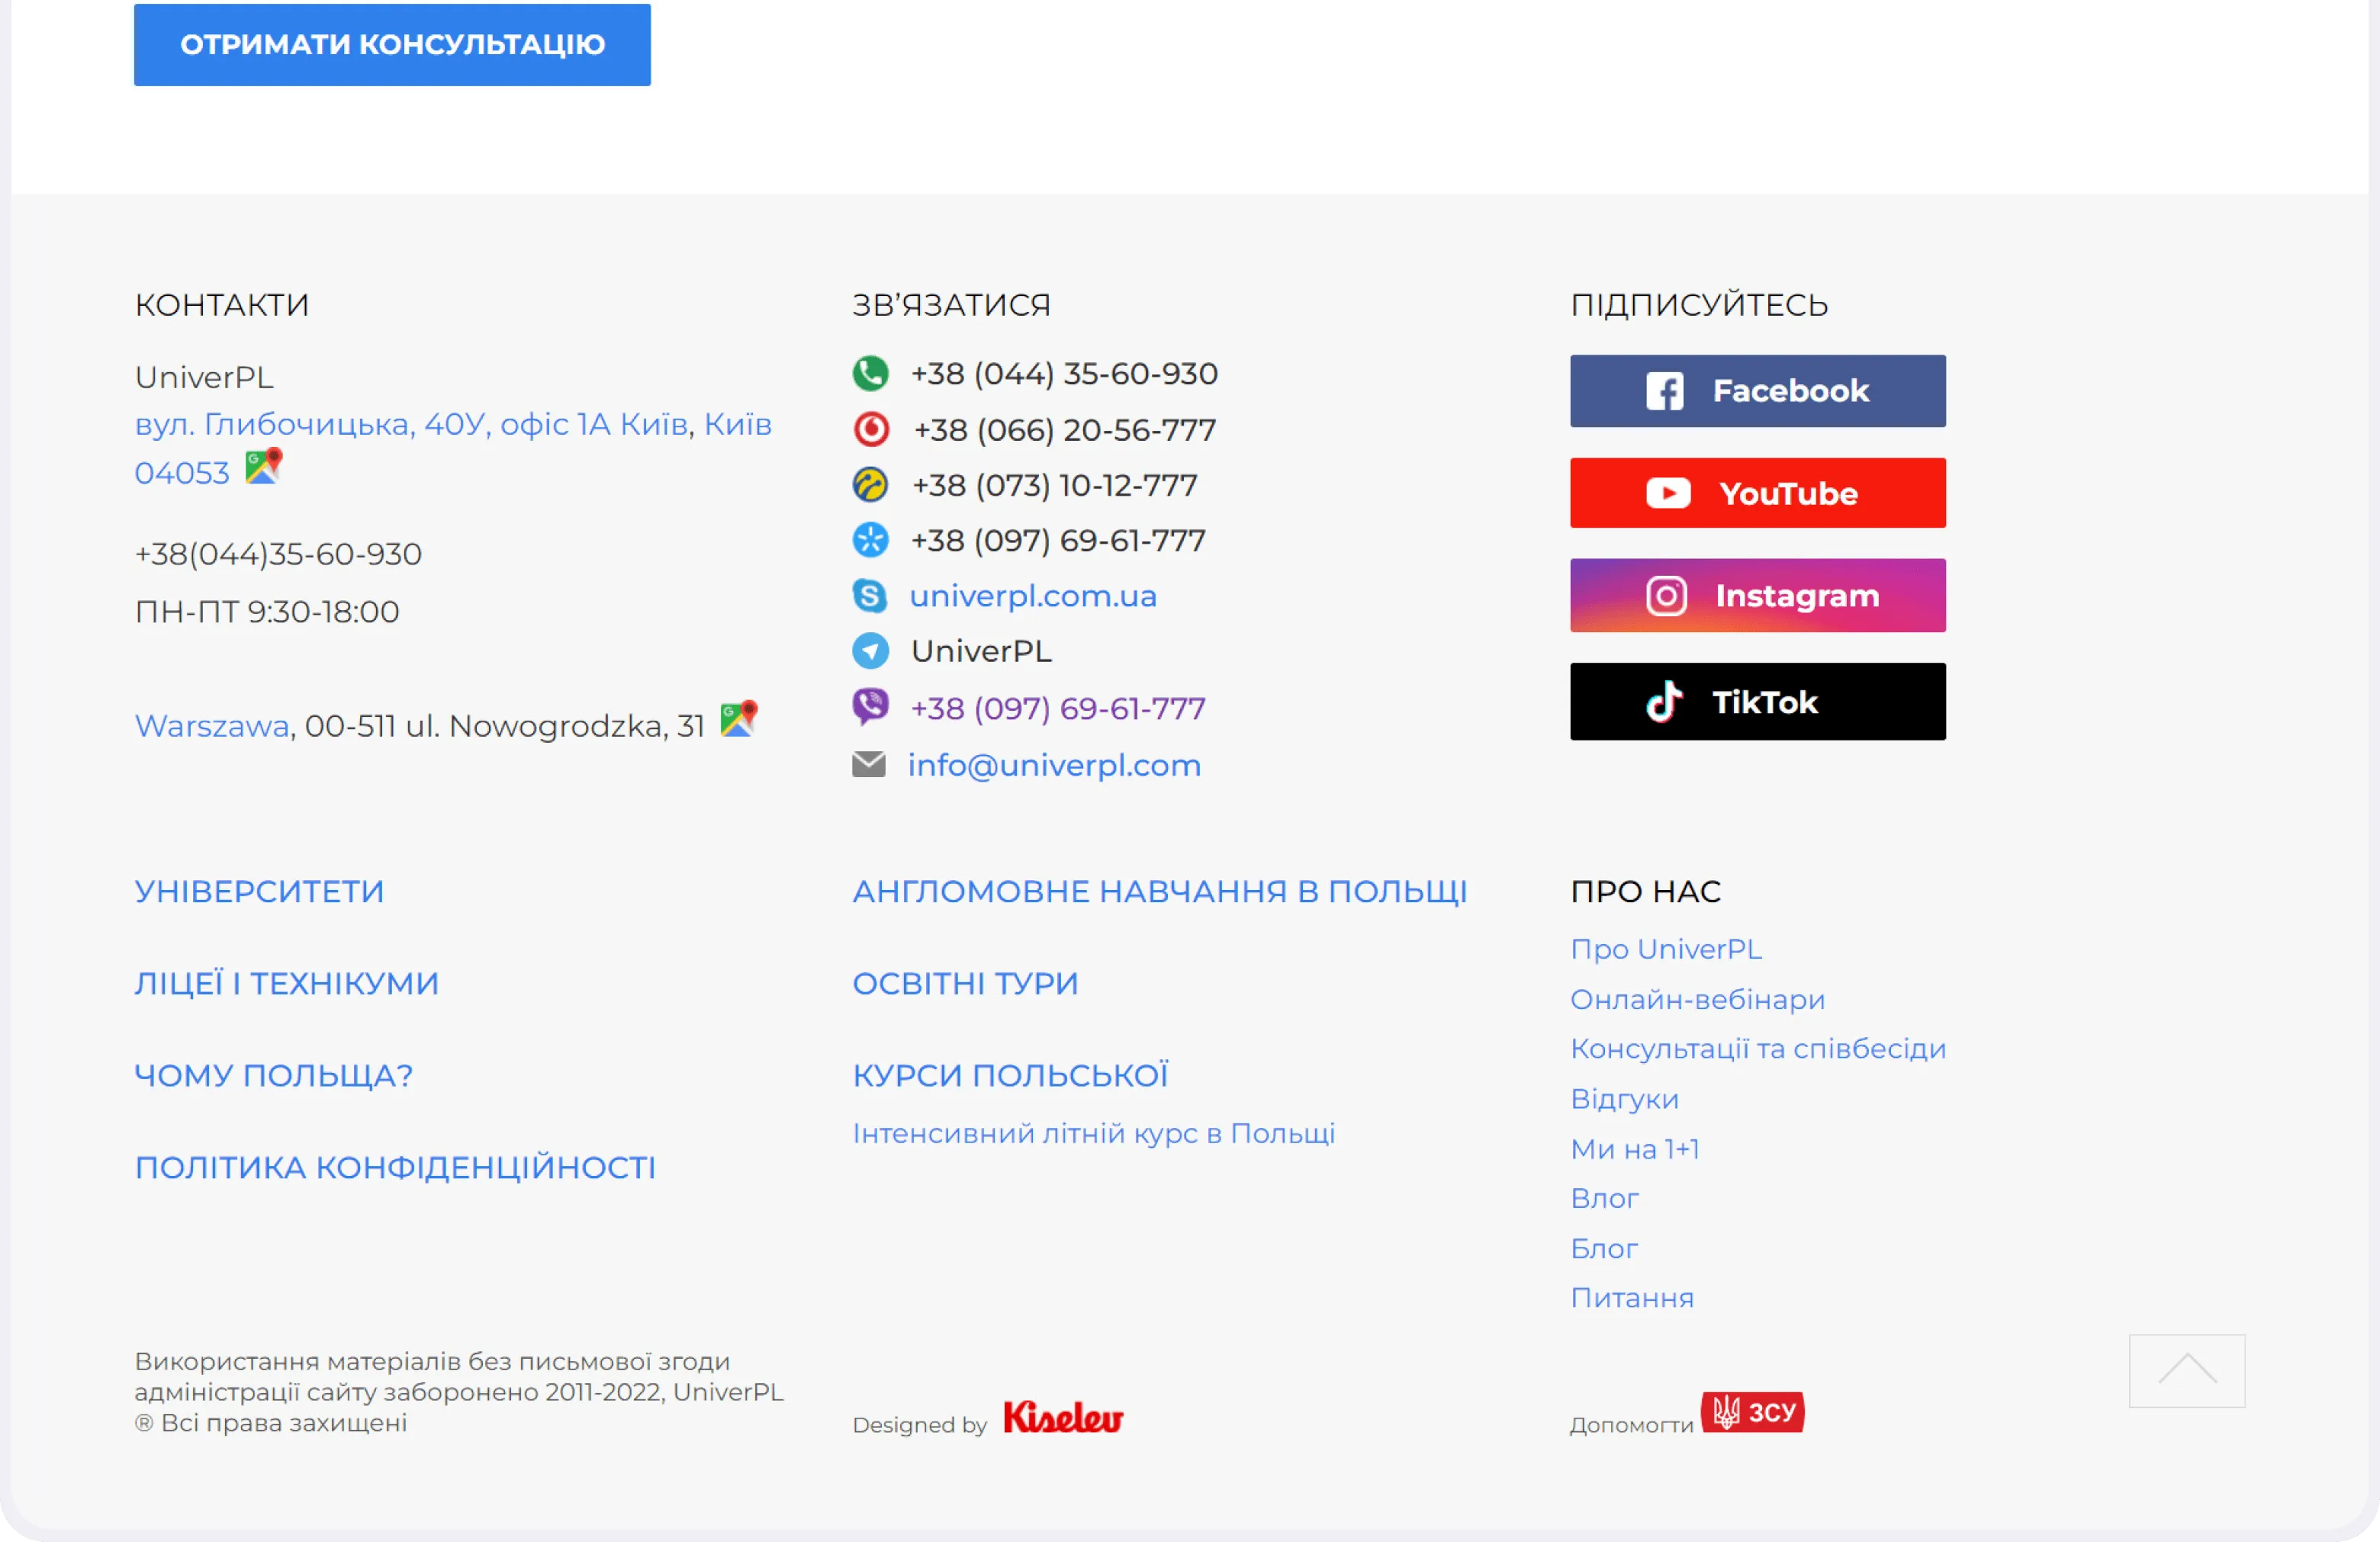The width and height of the screenshot is (2380, 1542).
Task: Go to УНІВЕРСИТЕТИ section link
Action: coord(260,891)
